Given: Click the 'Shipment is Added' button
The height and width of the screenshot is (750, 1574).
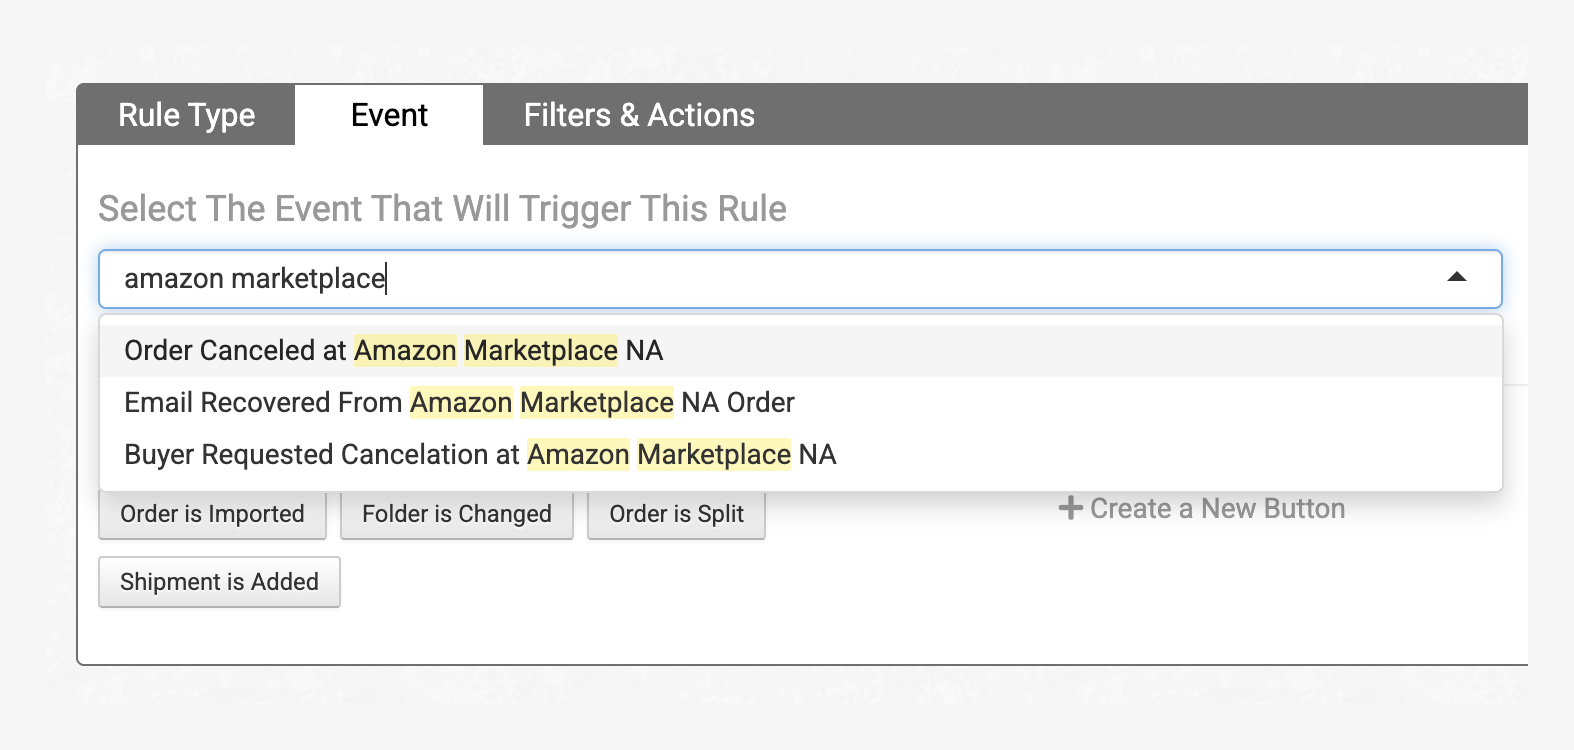Looking at the screenshot, I should coord(219,582).
